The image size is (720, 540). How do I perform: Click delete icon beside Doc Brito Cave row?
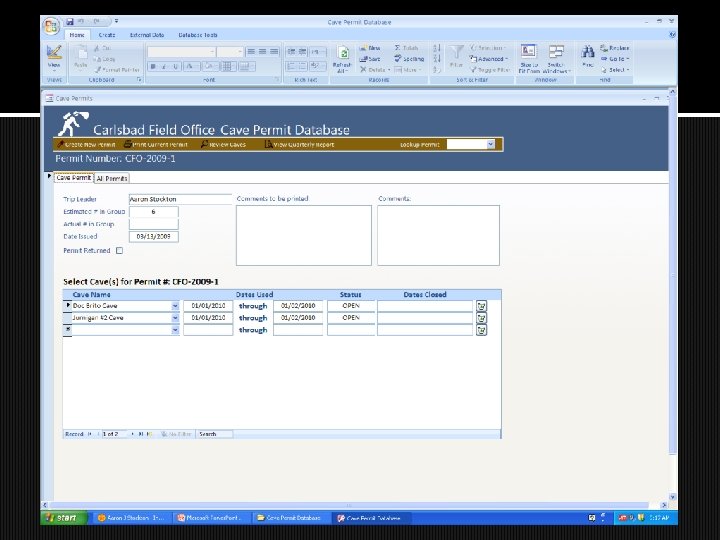pos(481,306)
